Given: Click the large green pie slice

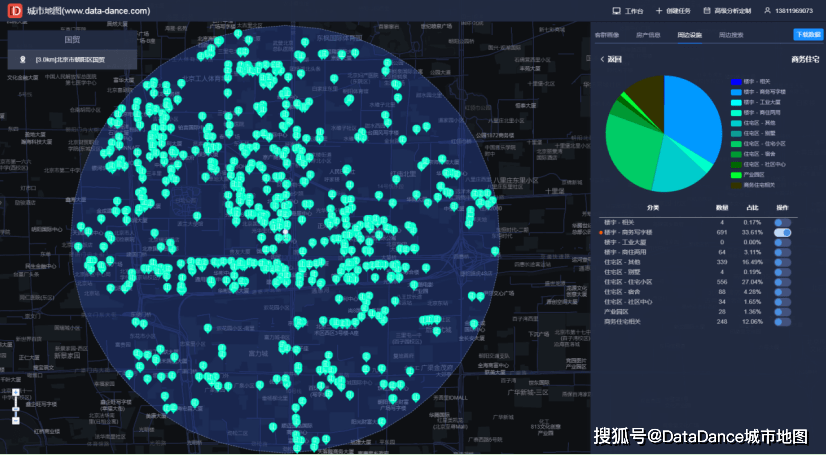Looking at the screenshot, I should (x=630, y=153).
